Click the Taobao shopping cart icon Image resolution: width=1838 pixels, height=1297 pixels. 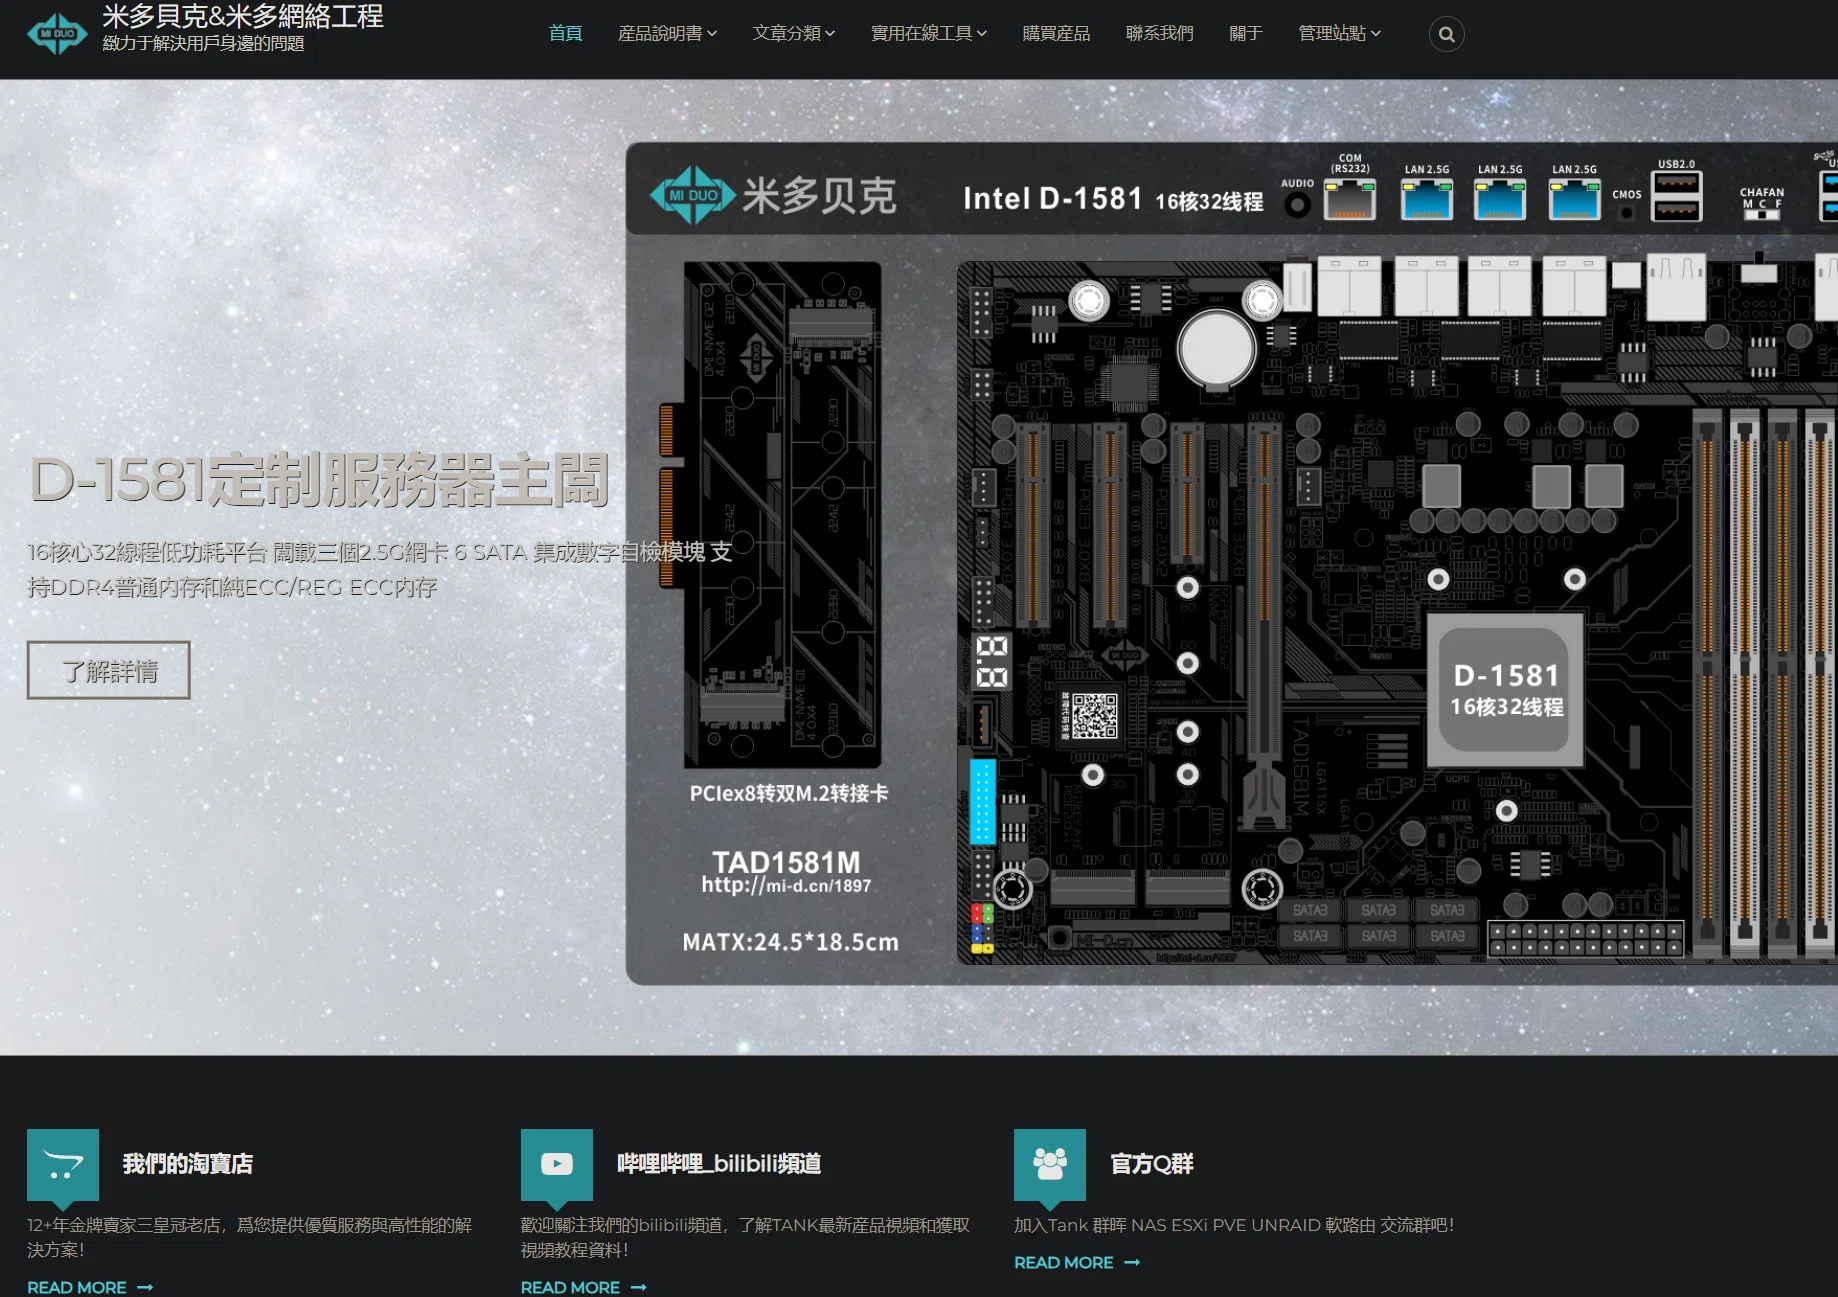(63, 1164)
